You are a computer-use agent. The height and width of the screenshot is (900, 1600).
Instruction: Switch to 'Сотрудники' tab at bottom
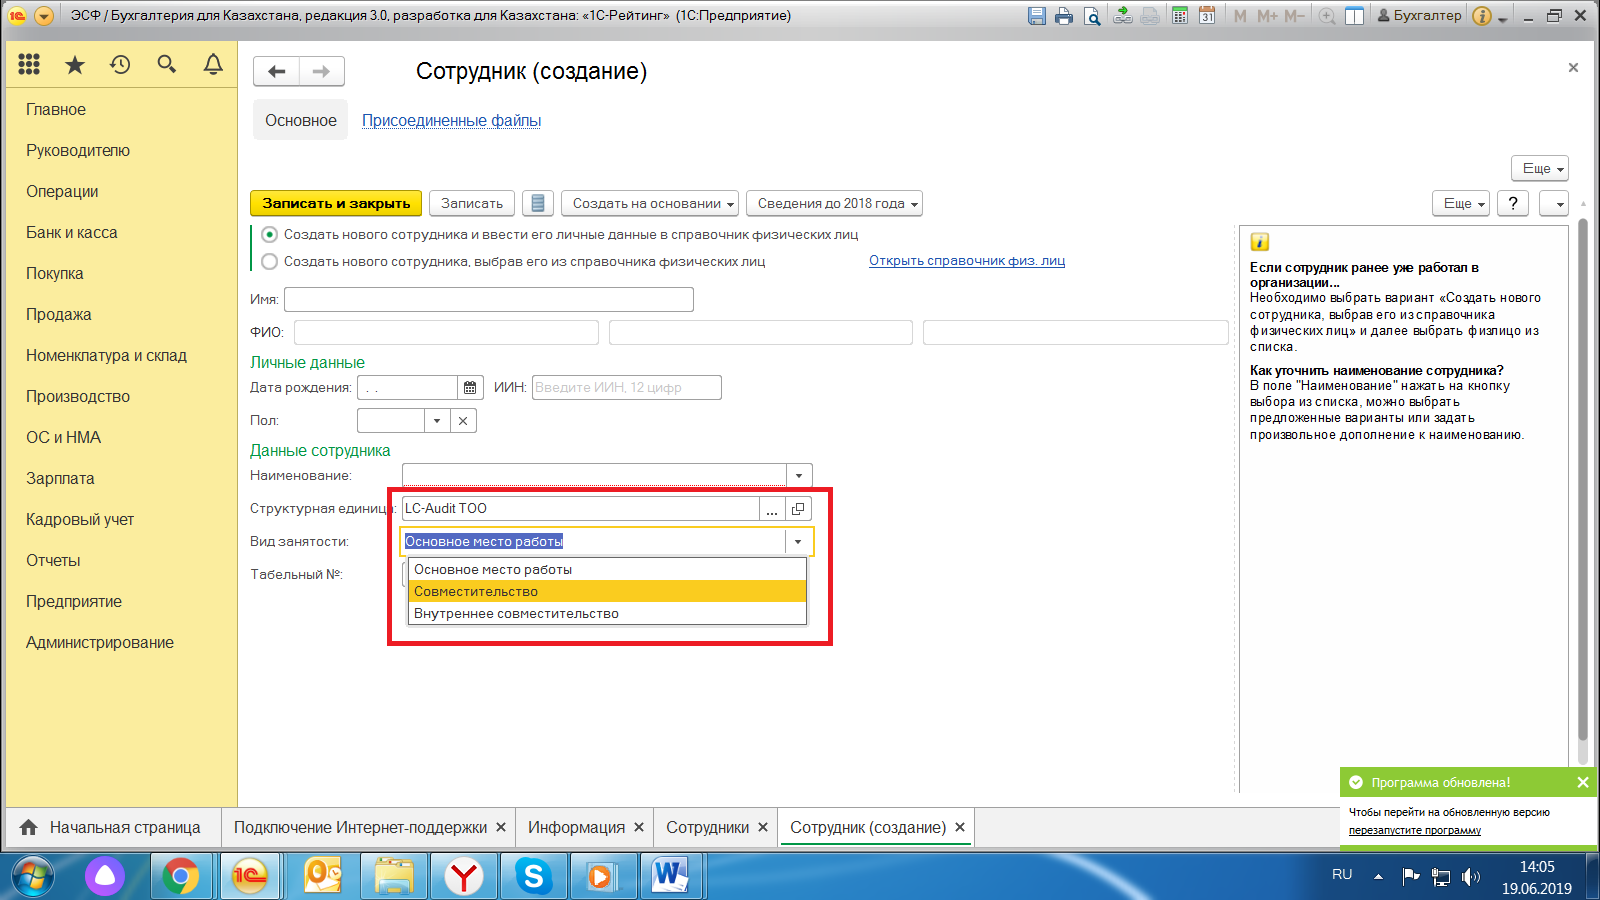pyautogui.click(x=707, y=828)
